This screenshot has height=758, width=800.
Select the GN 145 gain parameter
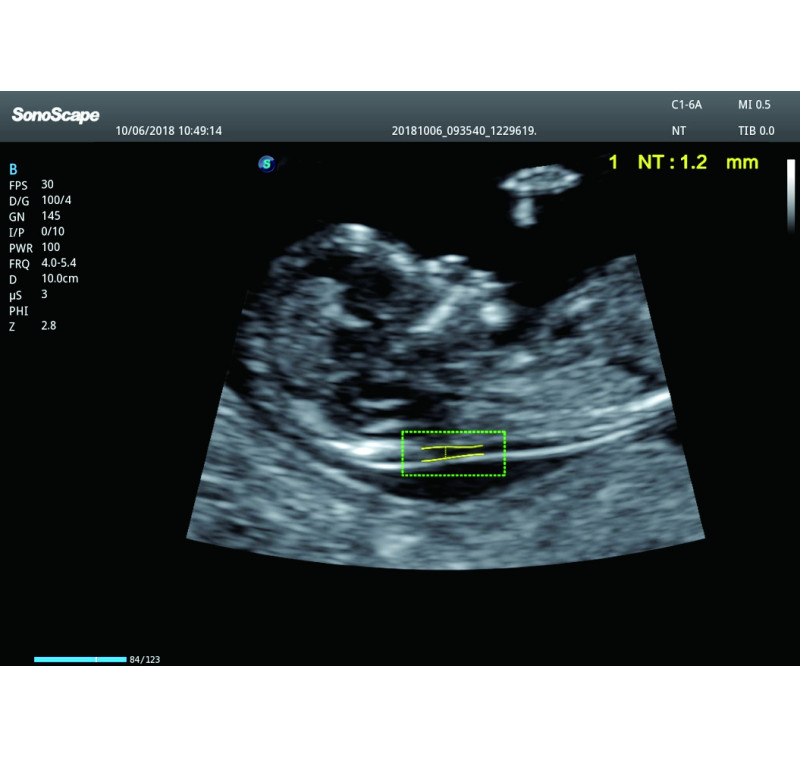(x=35, y=216)
